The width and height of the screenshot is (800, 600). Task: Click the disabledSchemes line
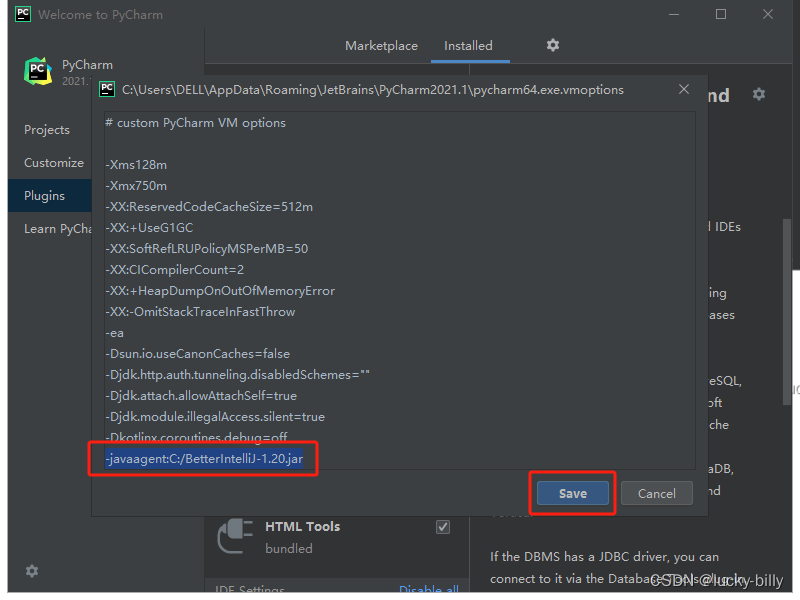pyautogui.click(x=237, y=374)
